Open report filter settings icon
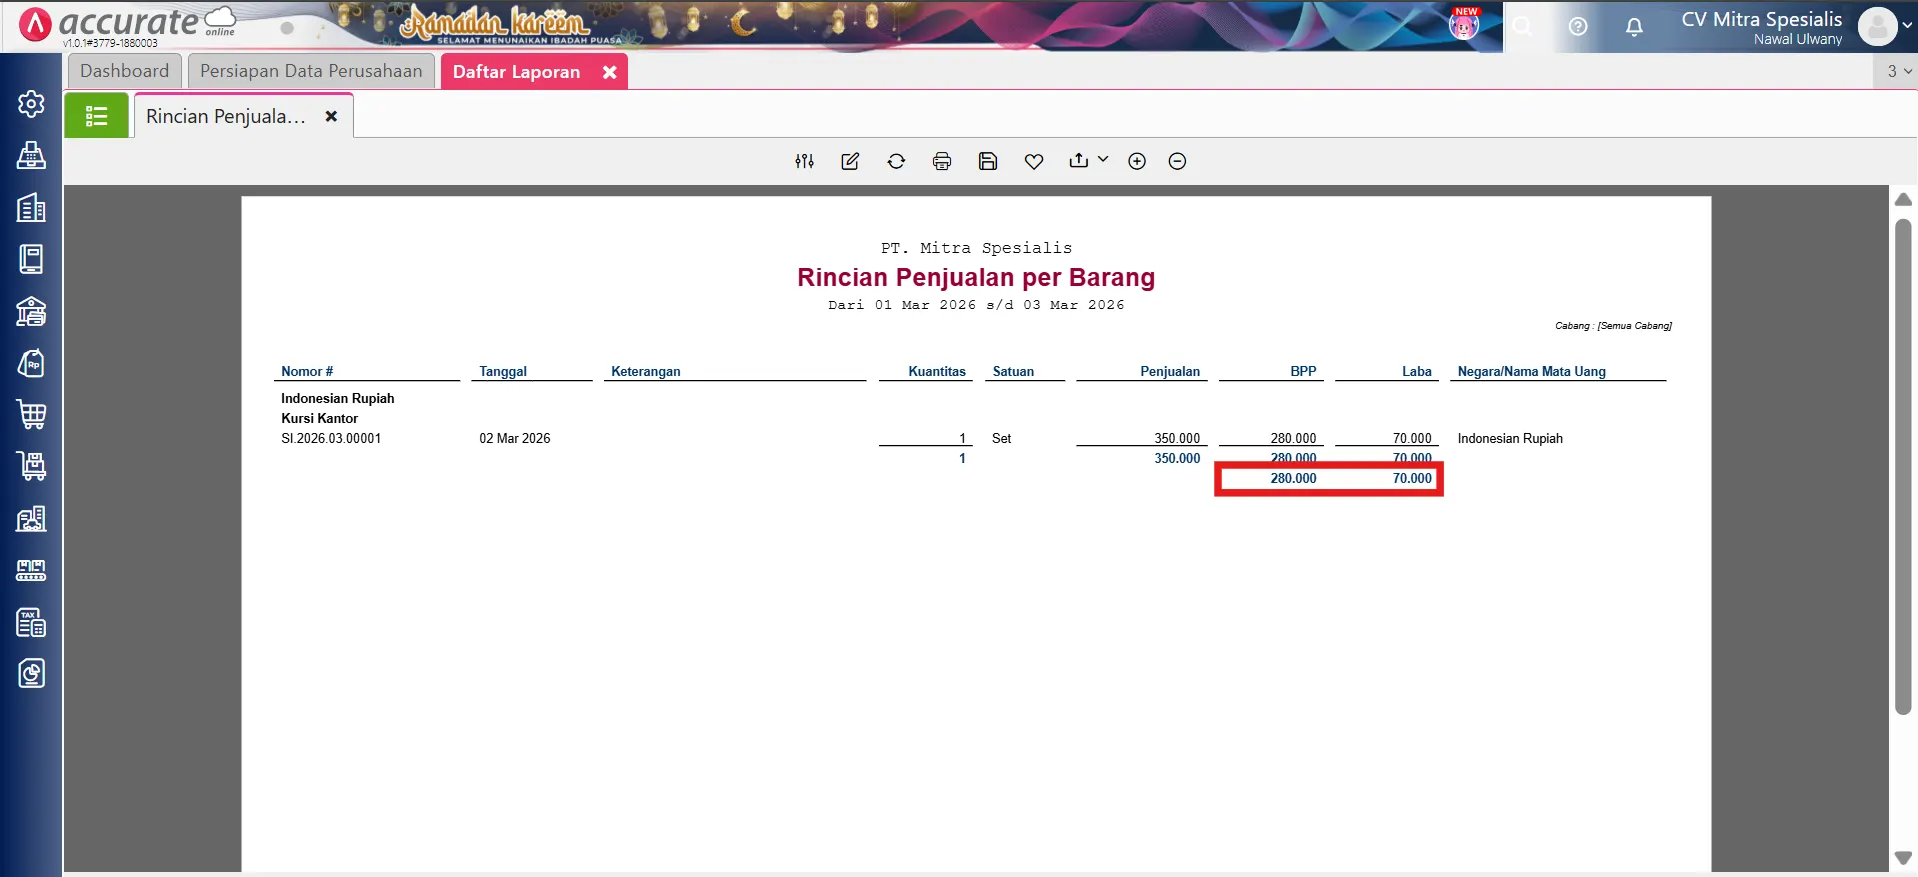The image size is (1918, 877). (x=804, y=161)
